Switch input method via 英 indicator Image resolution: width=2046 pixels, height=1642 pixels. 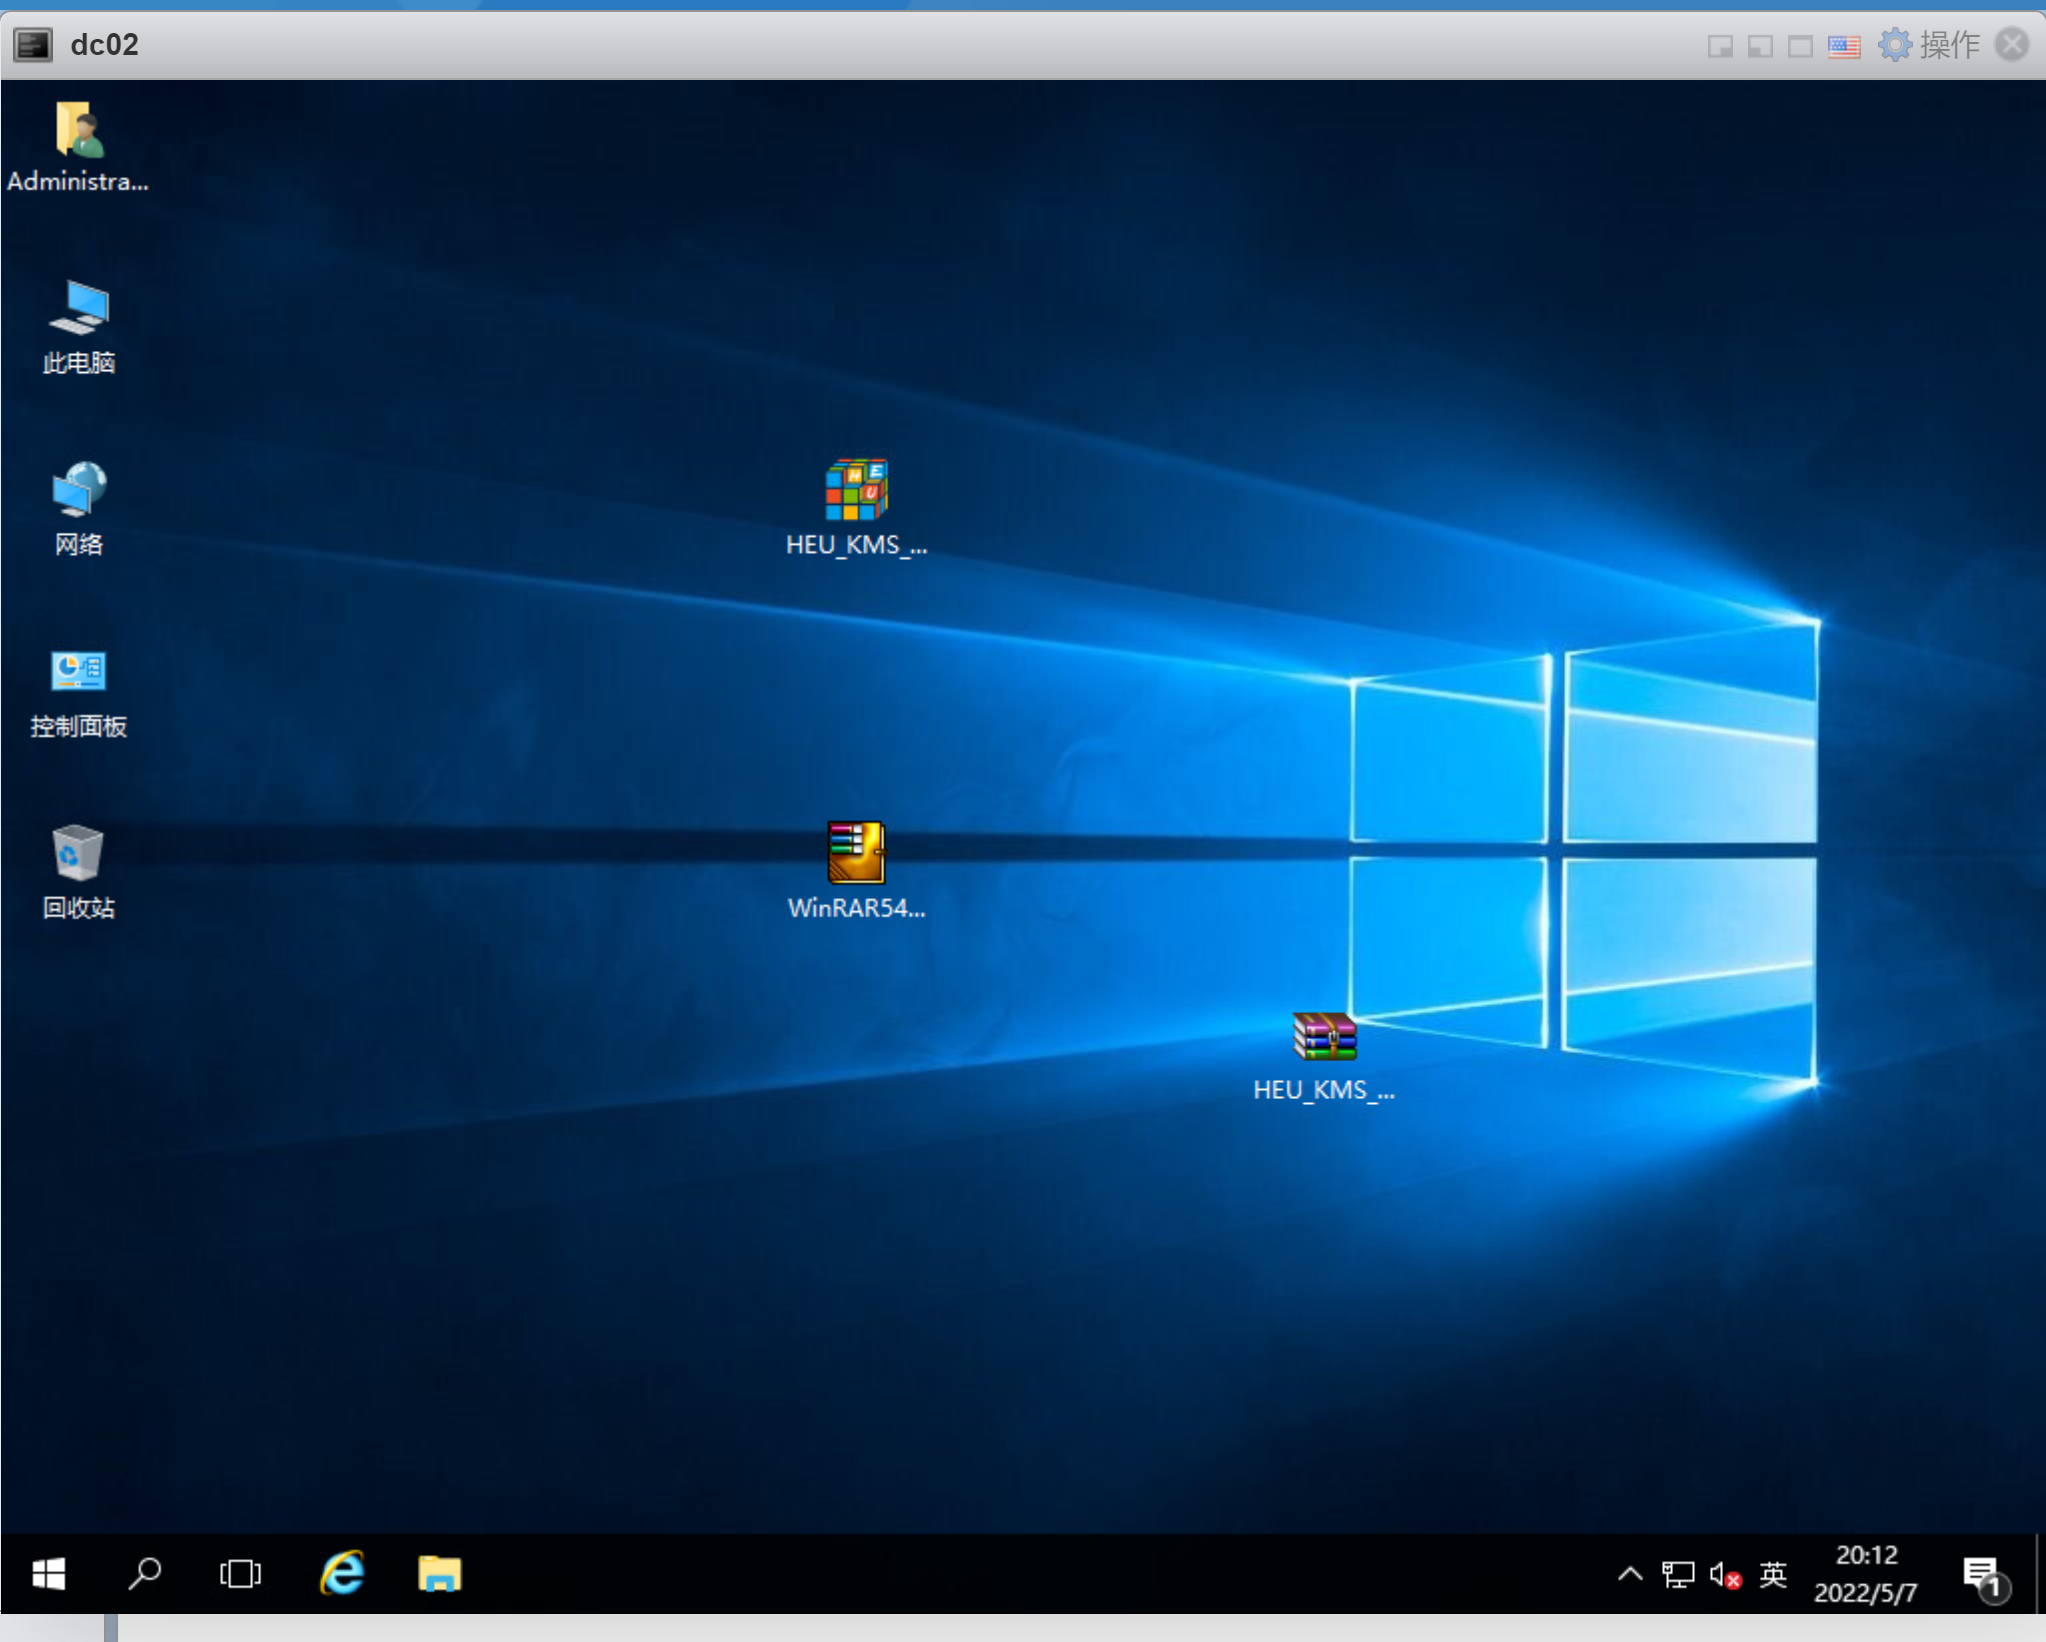point(1773,1575)
